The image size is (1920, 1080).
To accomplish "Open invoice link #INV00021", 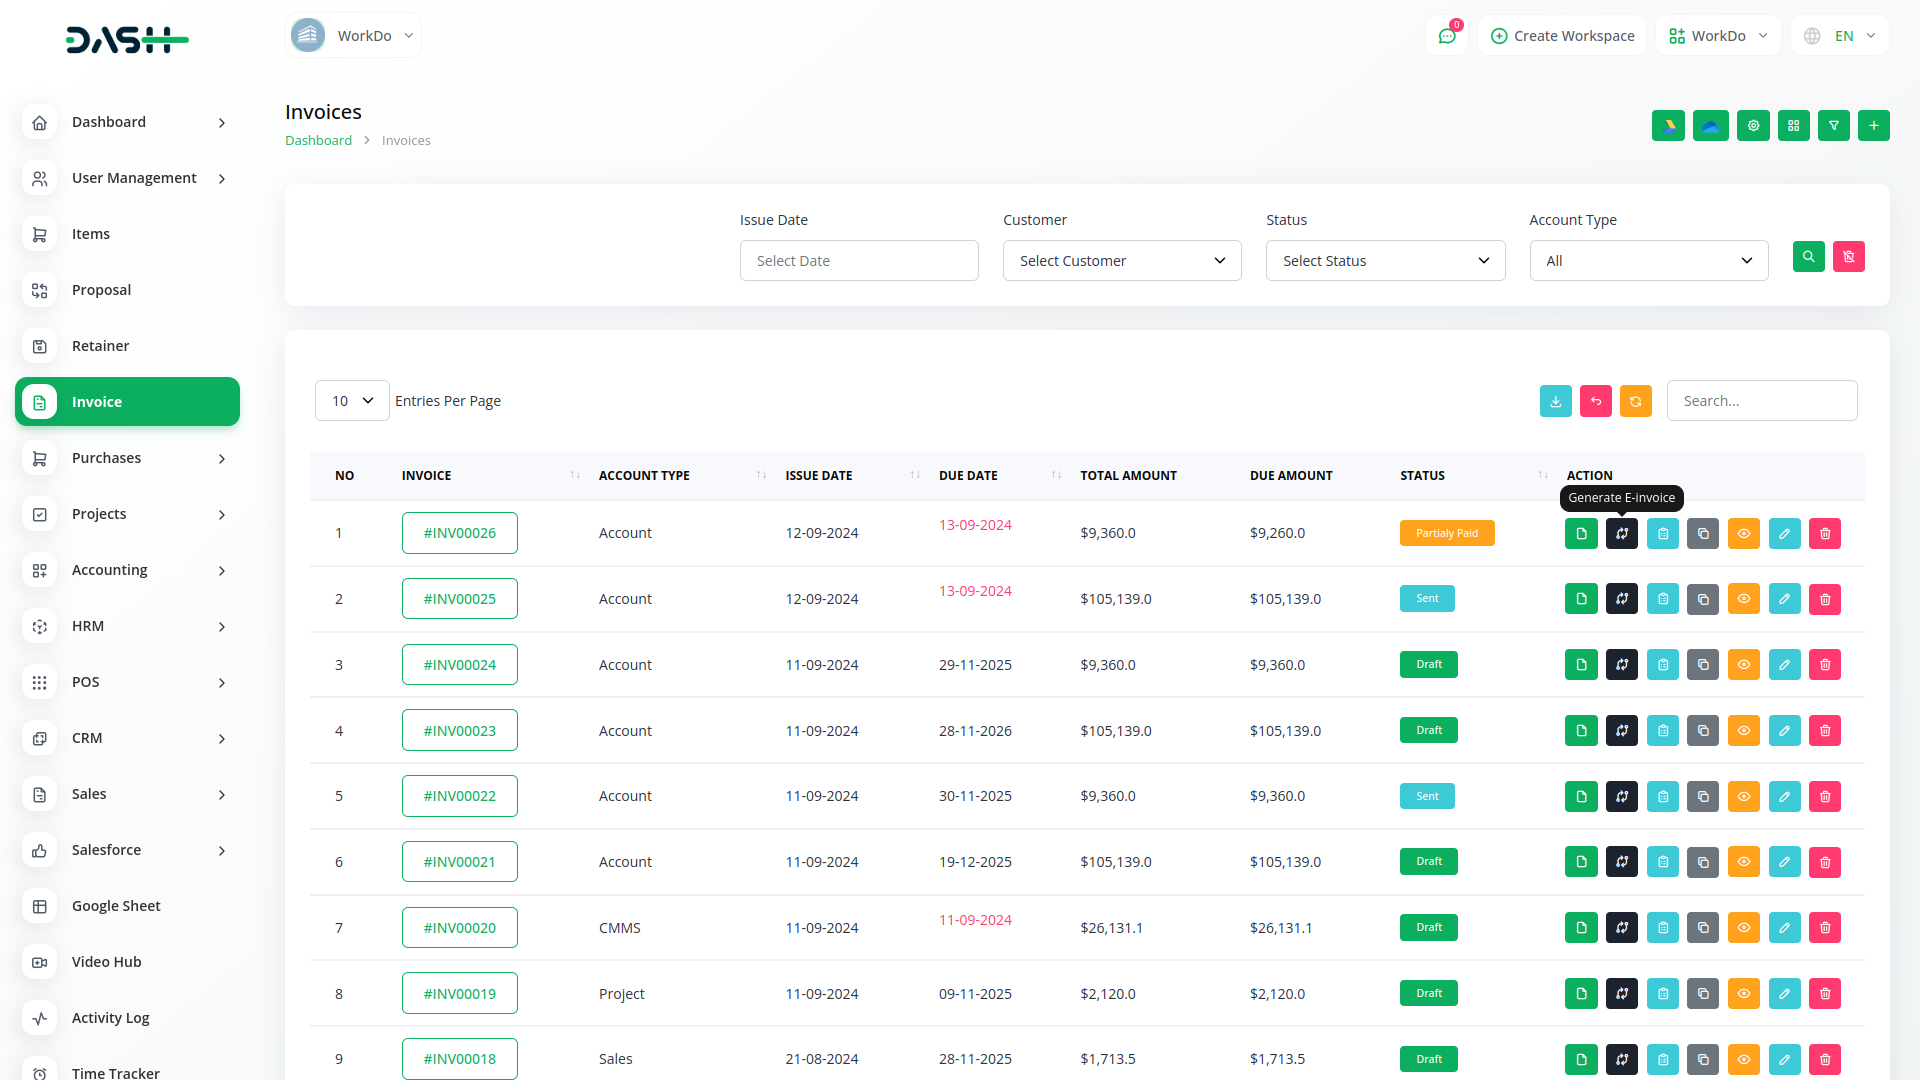I will point(459,862).
